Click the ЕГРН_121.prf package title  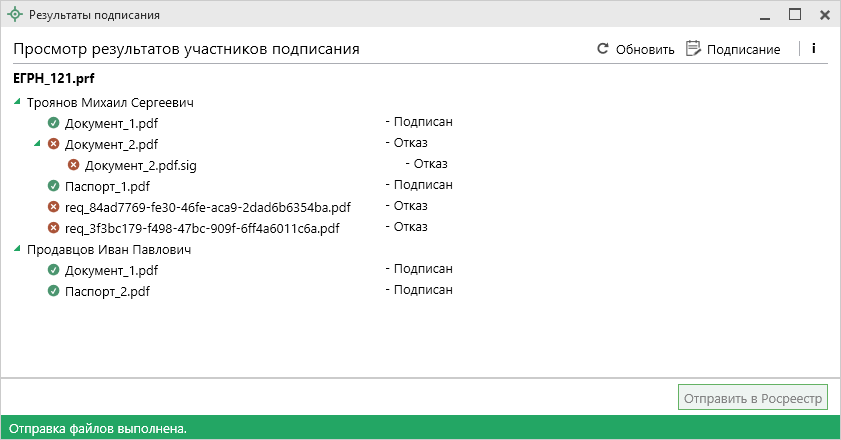click(53, 78)
